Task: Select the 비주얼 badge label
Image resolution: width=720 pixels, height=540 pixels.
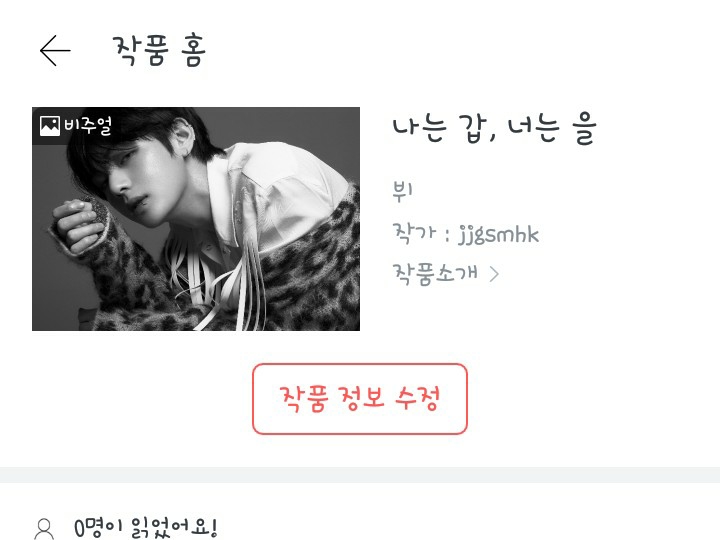Action: (88, 126)
